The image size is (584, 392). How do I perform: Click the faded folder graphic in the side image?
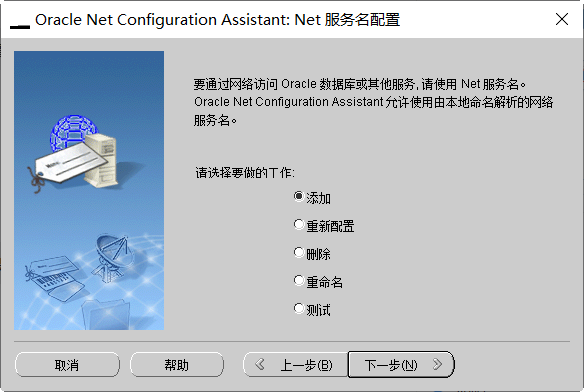coord(105,314)
